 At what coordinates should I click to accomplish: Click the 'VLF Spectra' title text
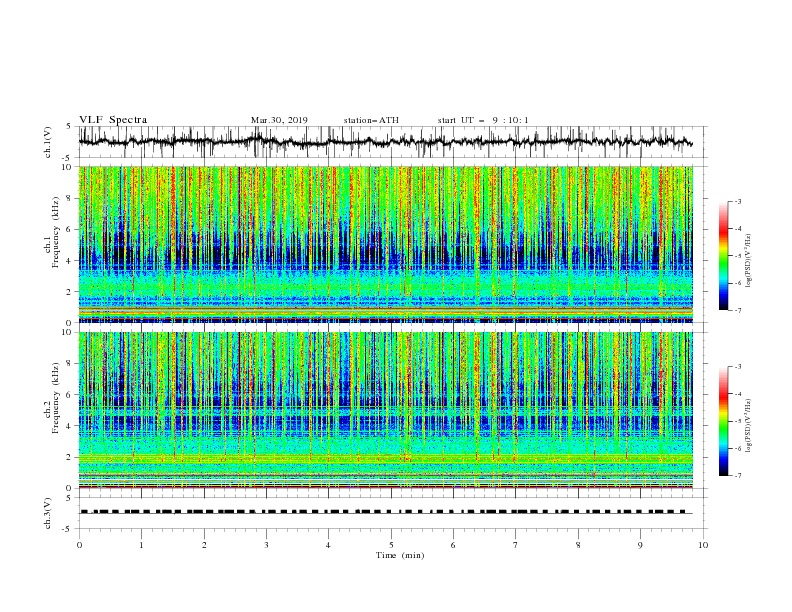pos(113,120)
